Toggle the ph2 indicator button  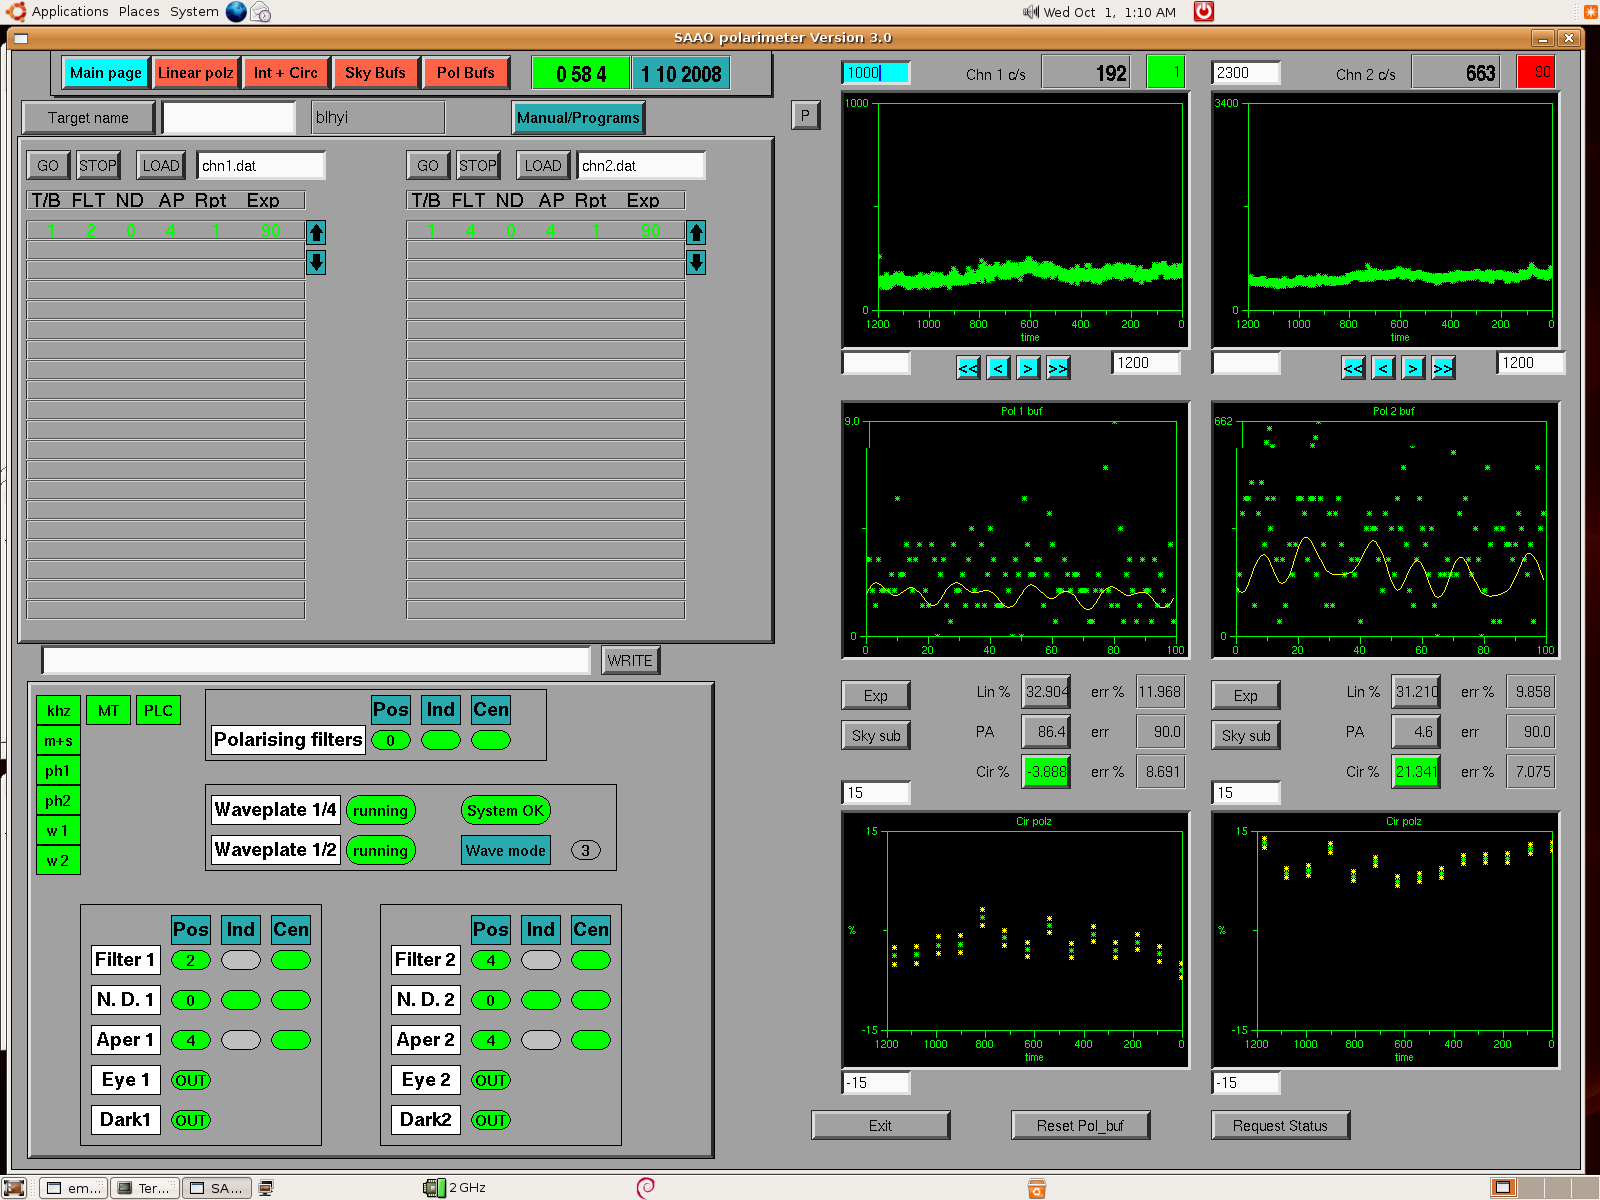[x=58, y=801]
